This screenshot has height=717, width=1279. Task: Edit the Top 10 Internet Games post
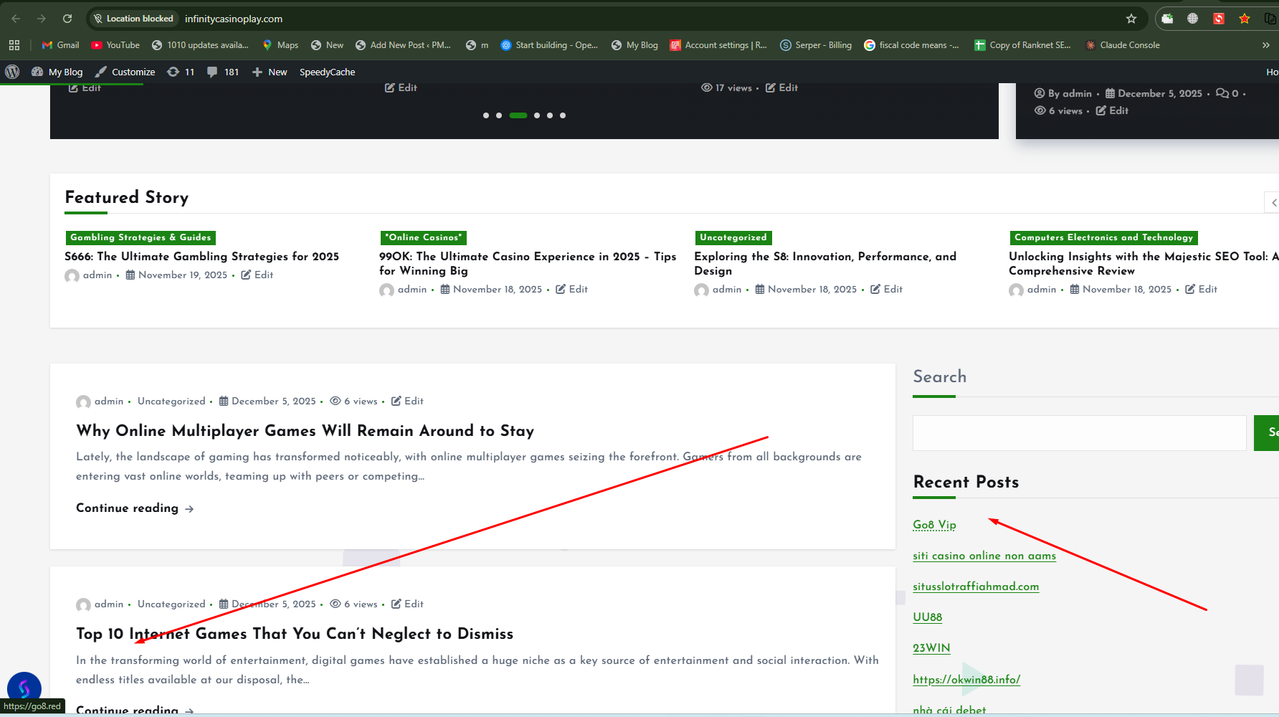coord(407,604)
